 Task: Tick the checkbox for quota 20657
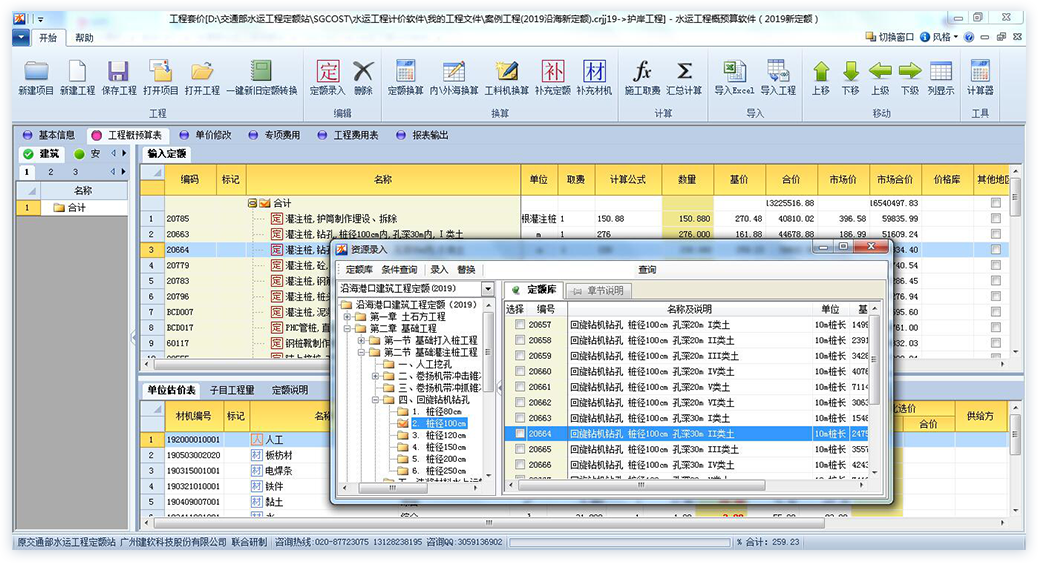pyautogui.click(x=520, y=325)
